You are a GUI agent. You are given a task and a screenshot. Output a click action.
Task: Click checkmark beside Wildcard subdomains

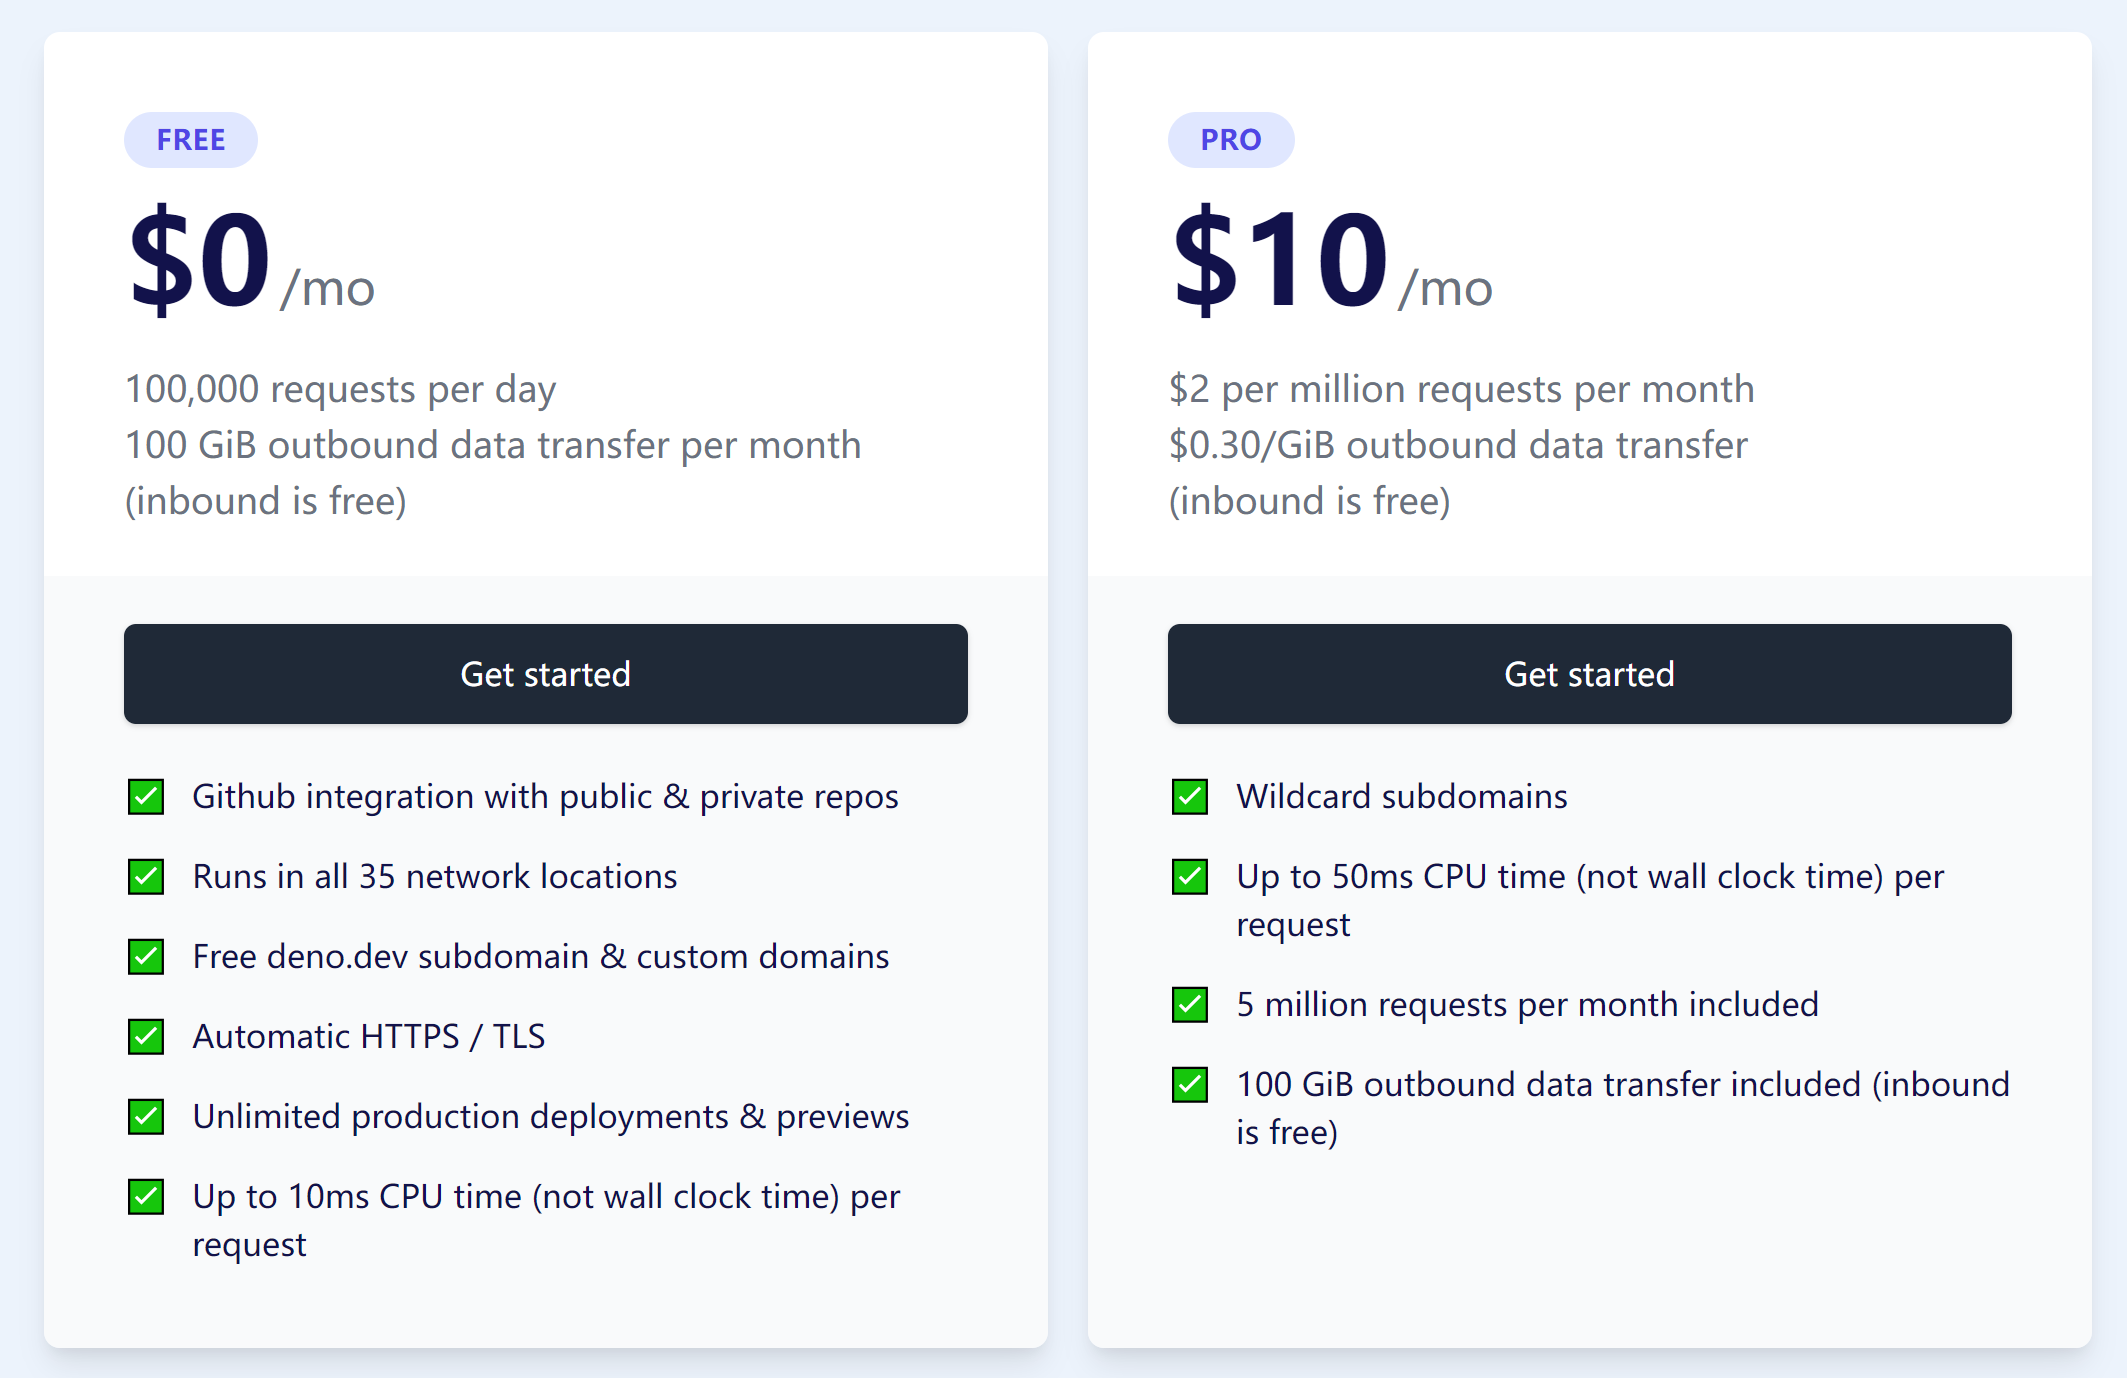point(1190,797)
